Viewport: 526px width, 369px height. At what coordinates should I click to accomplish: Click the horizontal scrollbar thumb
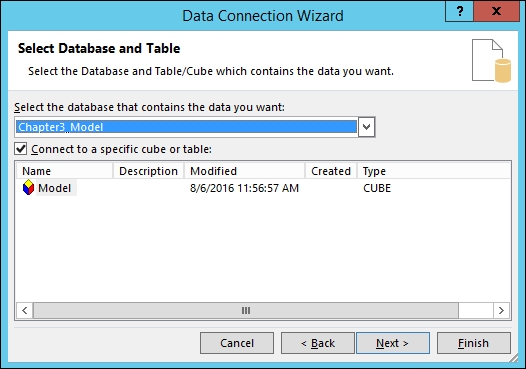coord(246,310)
